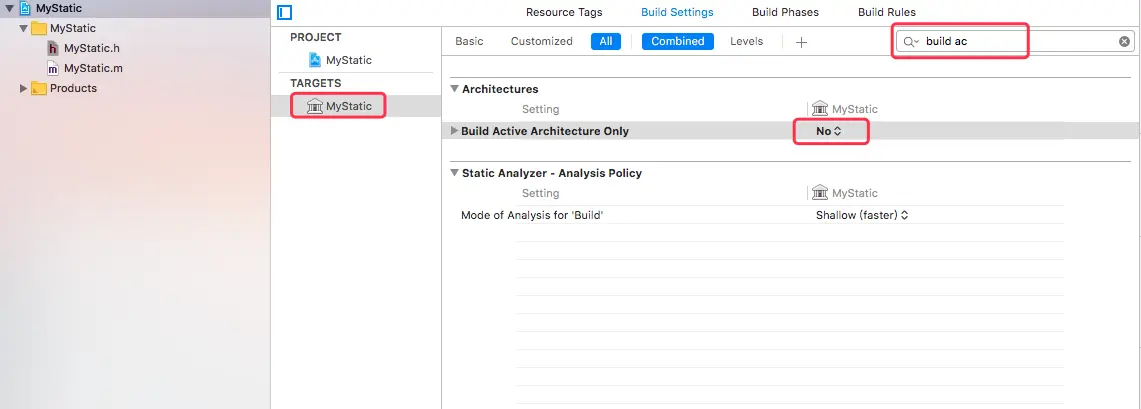Click the library icon of MyStatic target

[x=314, y=106]
